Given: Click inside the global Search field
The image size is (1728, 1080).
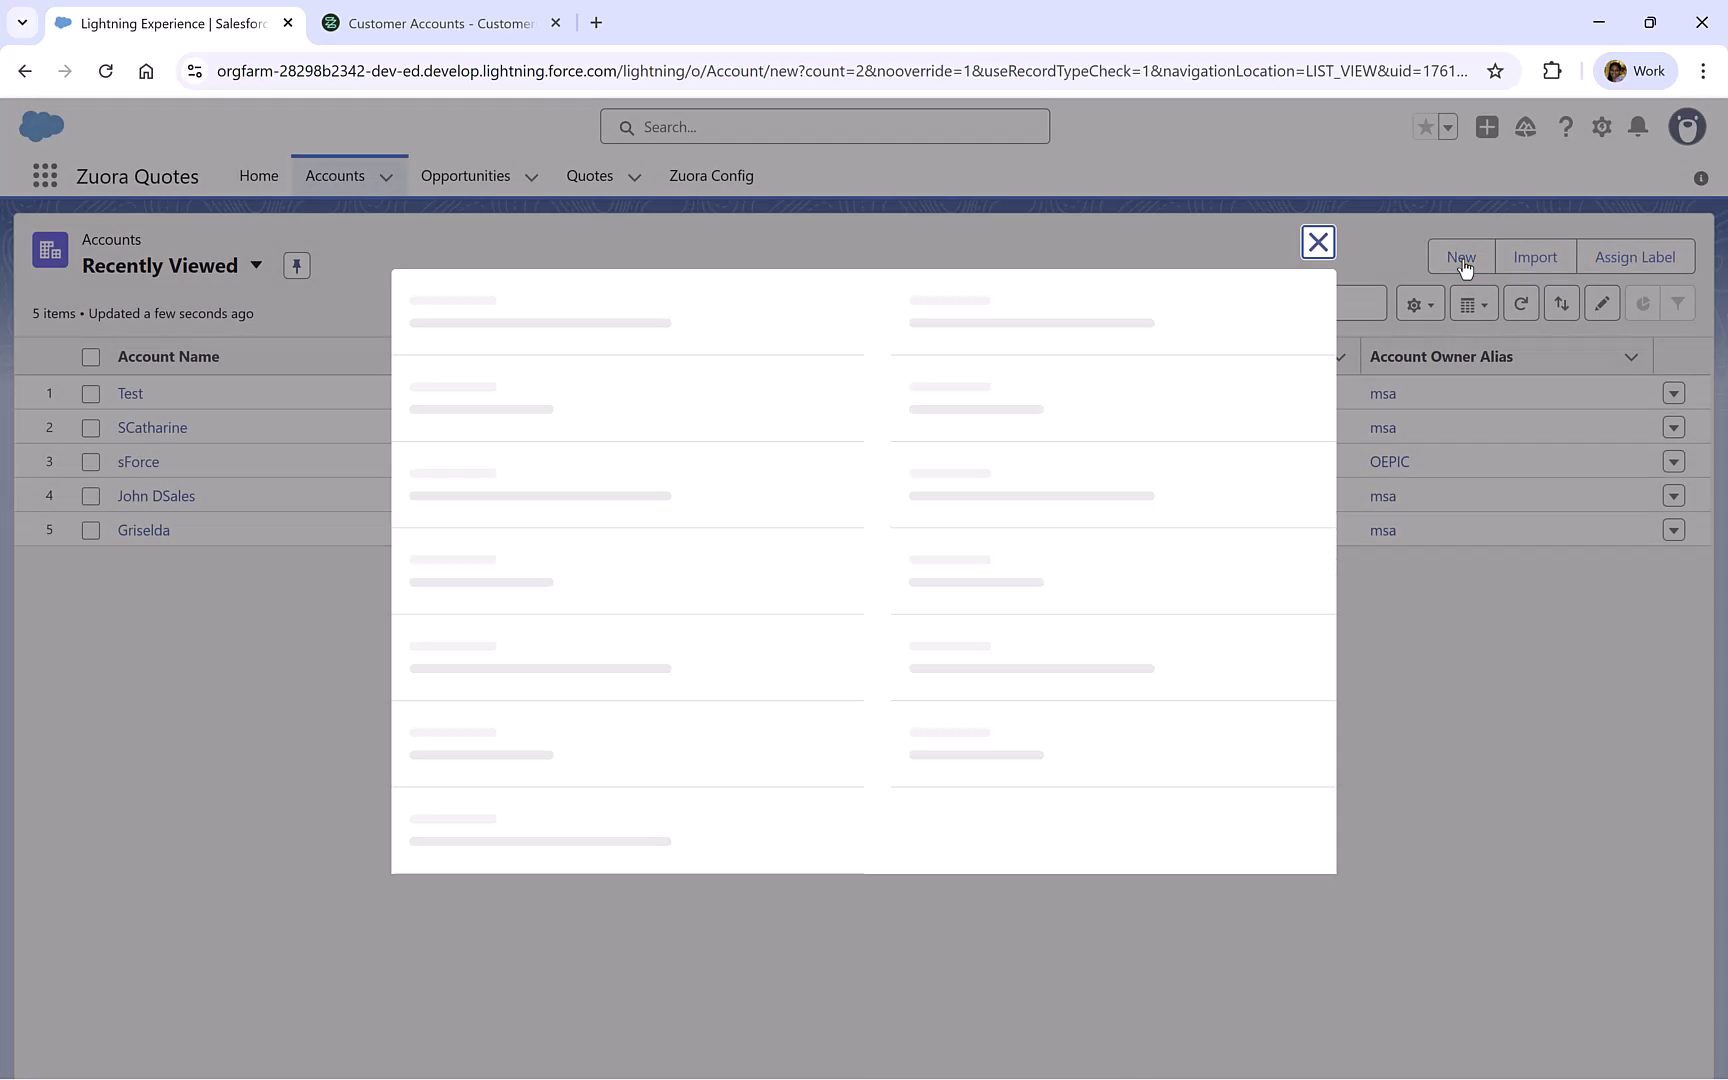Looking at the screenshot, I should pyautogui.click(x=824, y=126).
